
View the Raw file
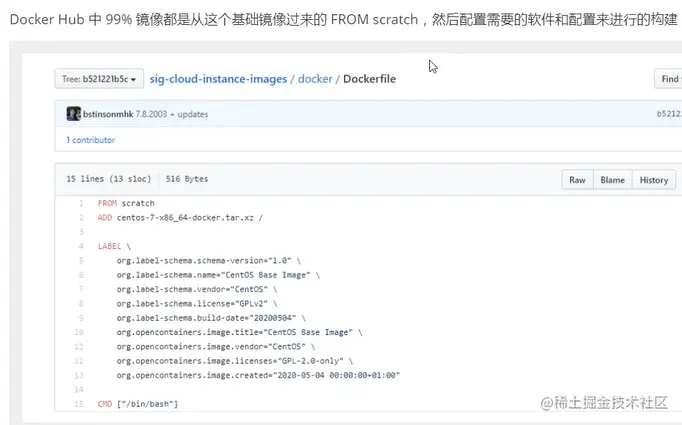click(577, 180)
